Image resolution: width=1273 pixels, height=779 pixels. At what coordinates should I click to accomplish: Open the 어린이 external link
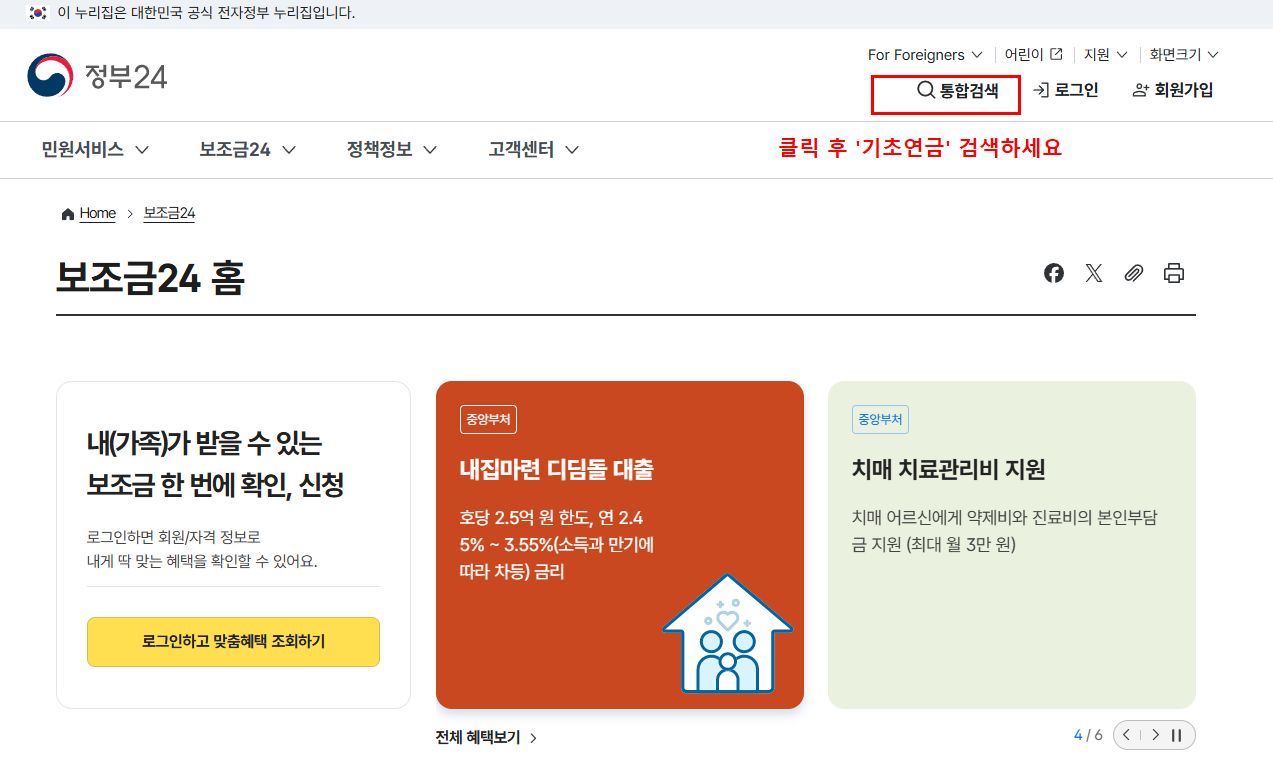[1034, 55]
